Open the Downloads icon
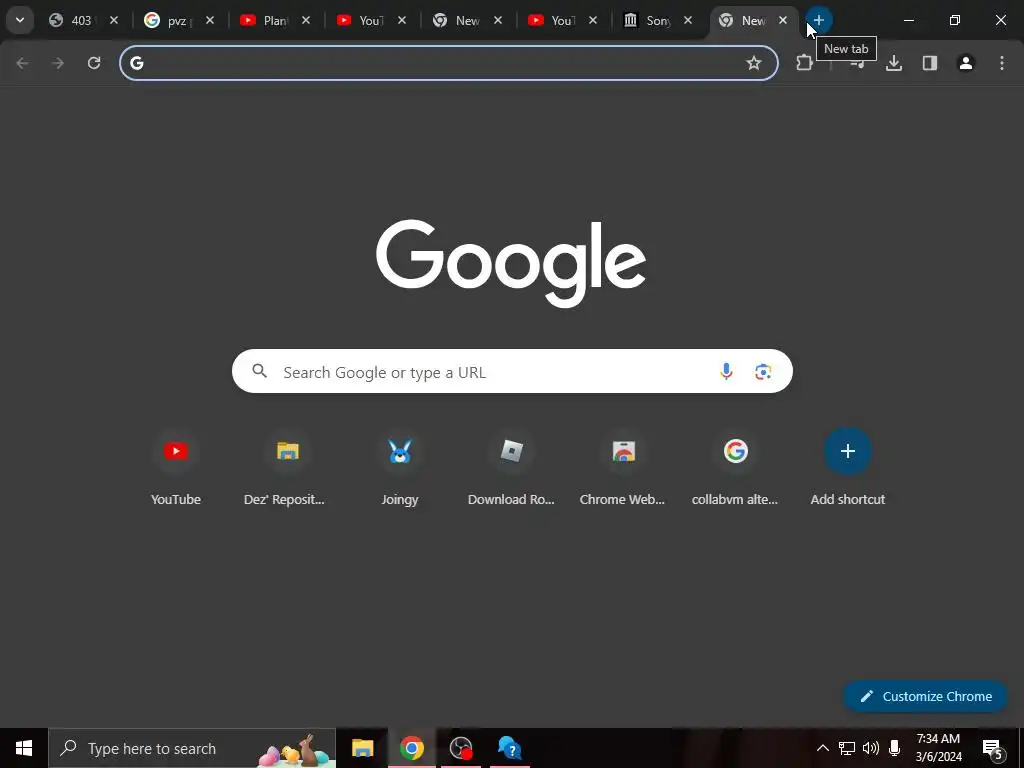Viewport: 1024px width, 768px height. point(894,63)
